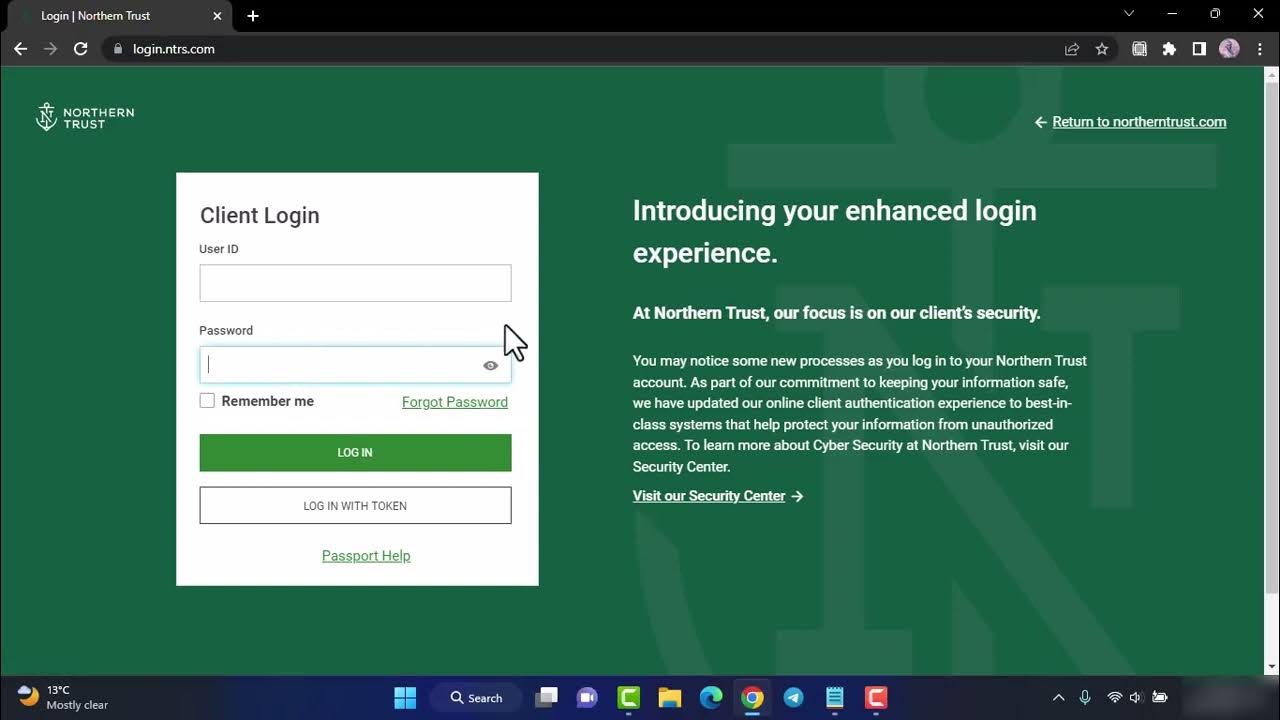The image size is (1280, 720).
Task: Select the Login | Northern Trust tab
Action: [117, 16]
